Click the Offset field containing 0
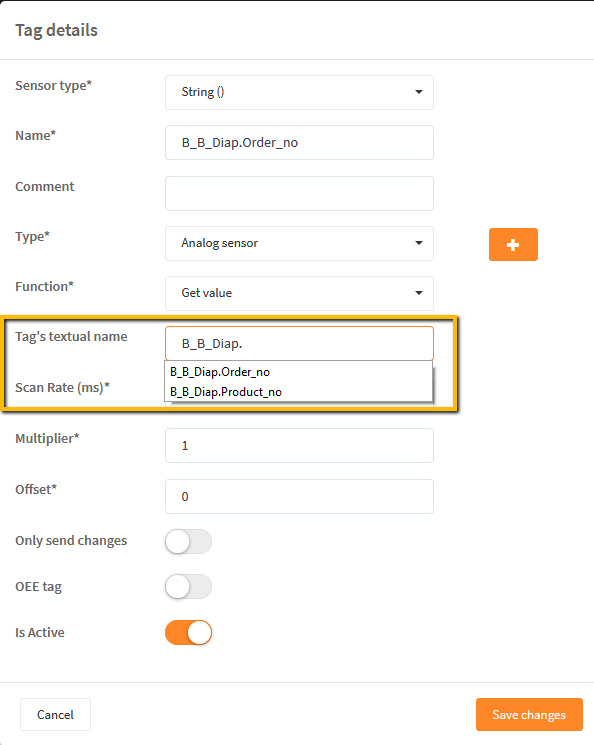Screen dimensions: 594x745 pos(299,497)
